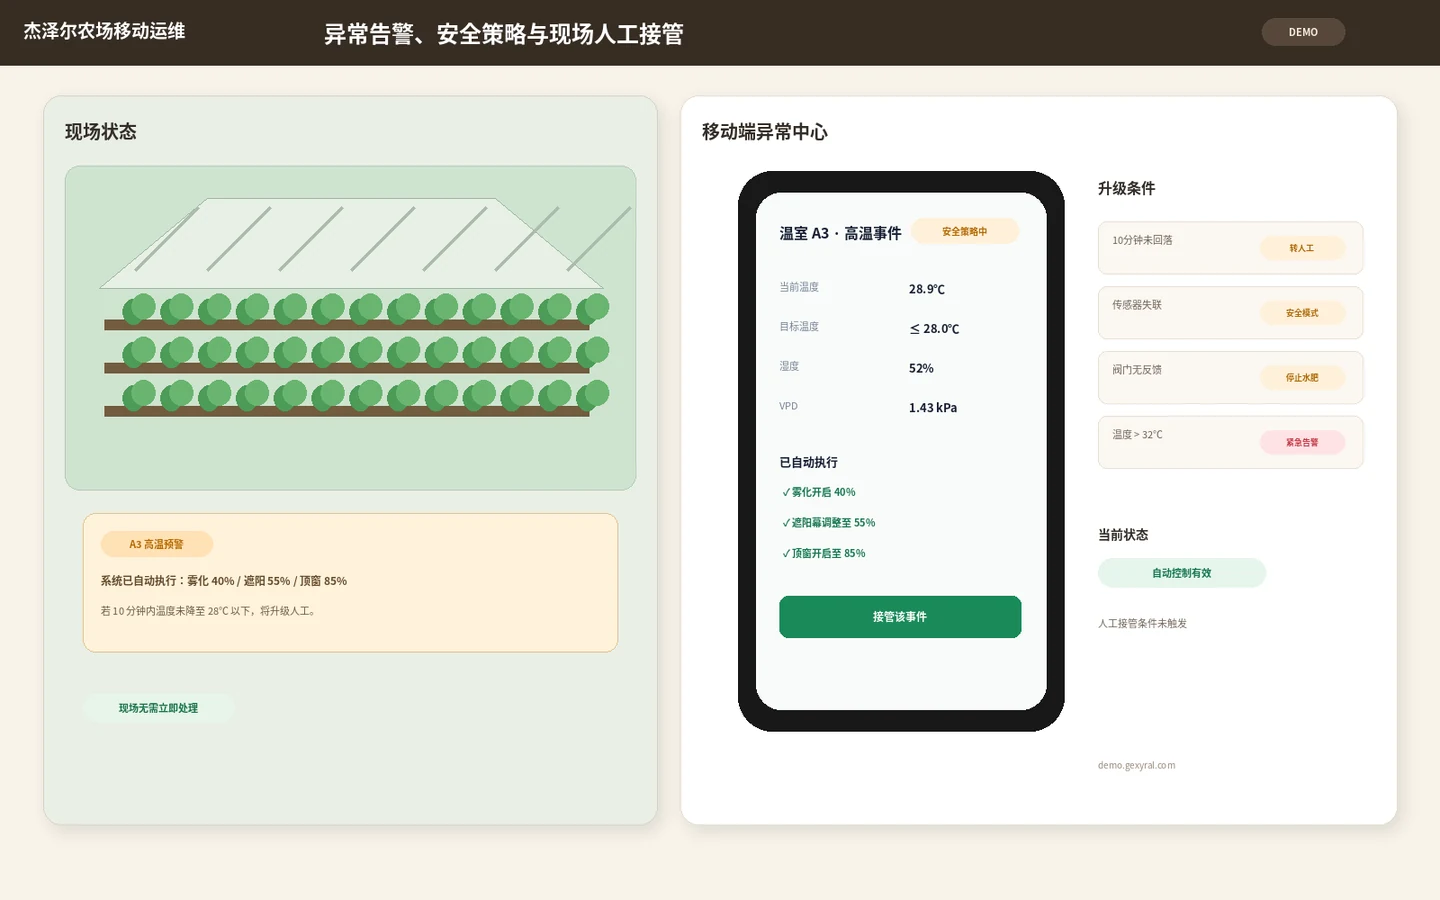Click the VPD label
Viewport: 1440px width, 900px height.
[x=788, y=406]
